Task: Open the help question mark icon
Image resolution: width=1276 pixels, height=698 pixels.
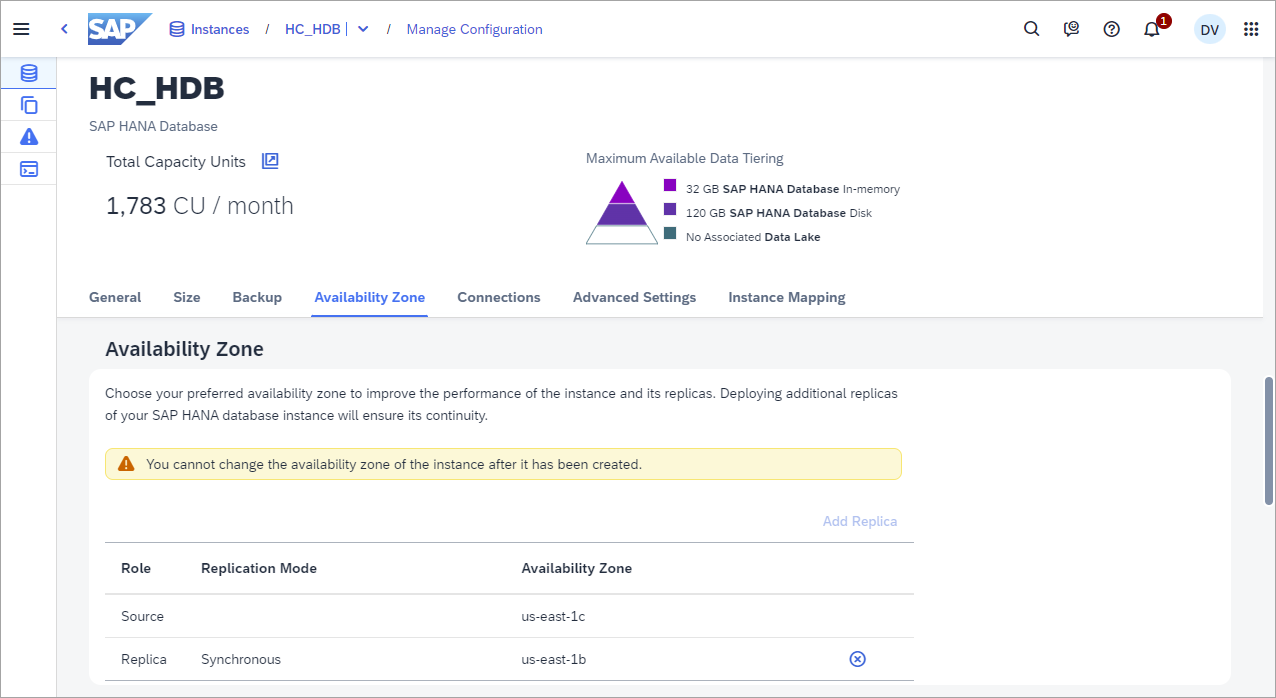Action: tap(1111, 29)
